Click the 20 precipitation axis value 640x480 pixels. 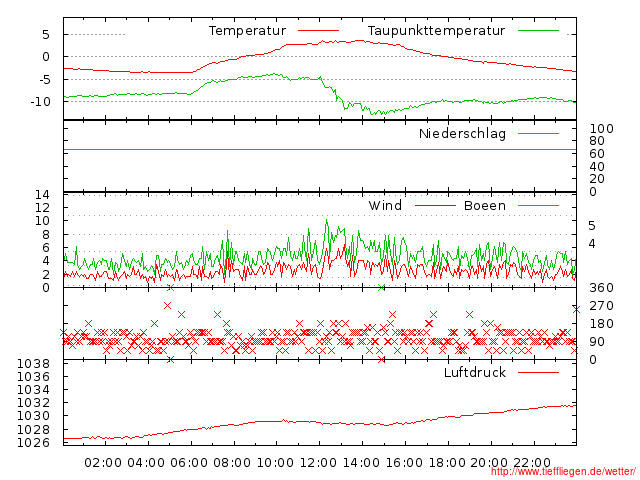pos(597,178)
